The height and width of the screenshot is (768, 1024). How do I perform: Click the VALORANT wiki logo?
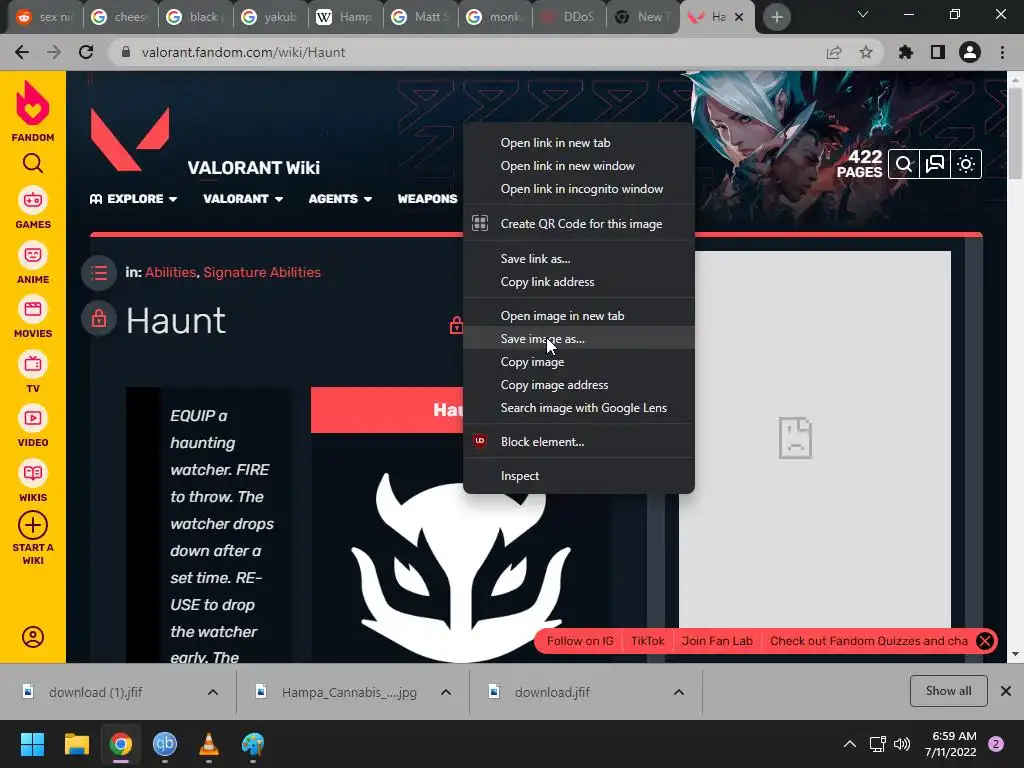point(130,138)
